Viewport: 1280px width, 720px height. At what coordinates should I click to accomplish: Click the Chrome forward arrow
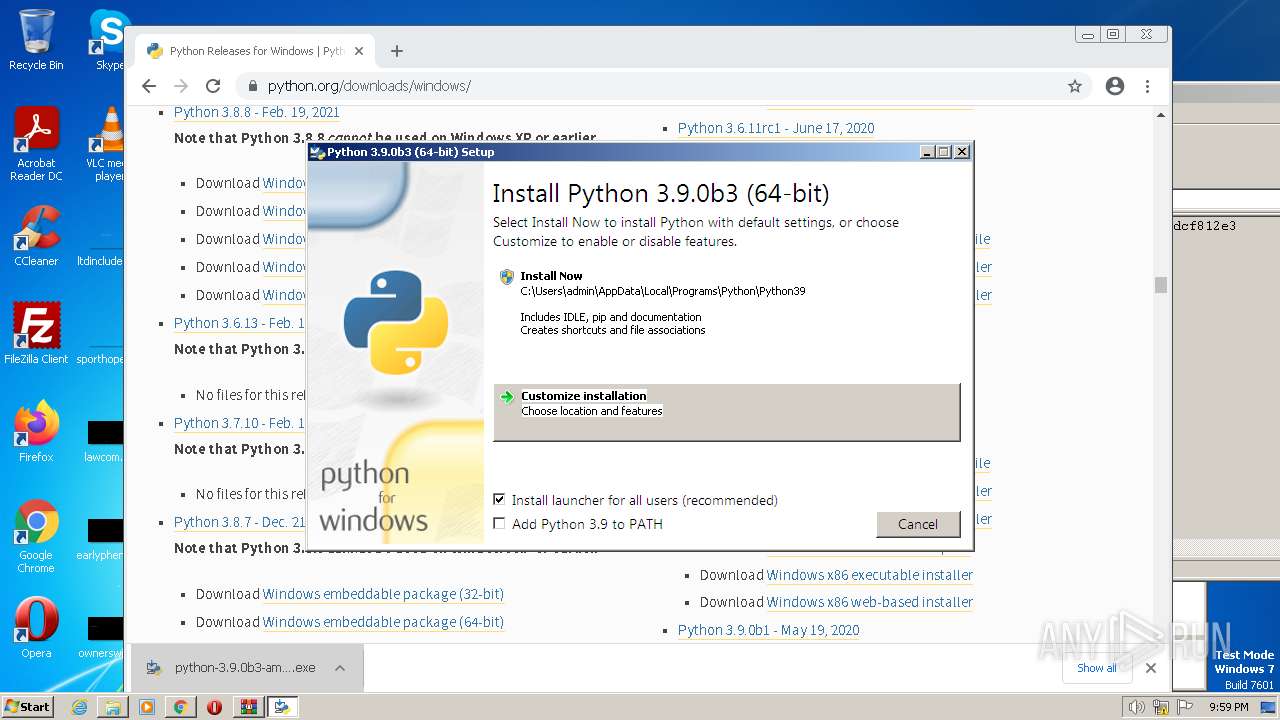point(181,86)
